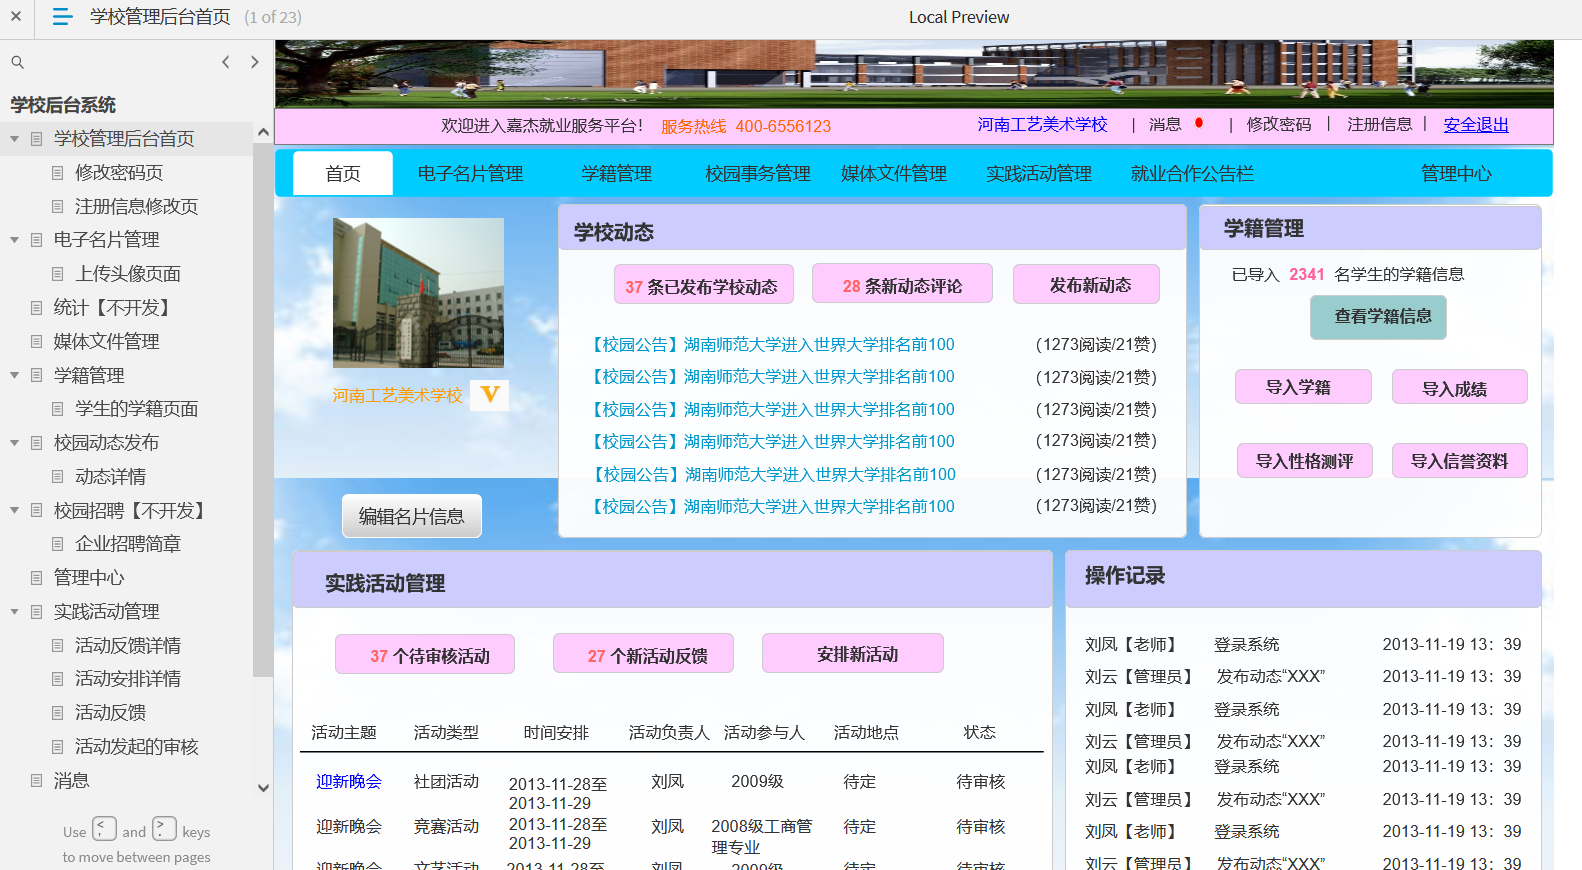Open 活动发起的审核 in the sidebar tree

pos(137,747)
